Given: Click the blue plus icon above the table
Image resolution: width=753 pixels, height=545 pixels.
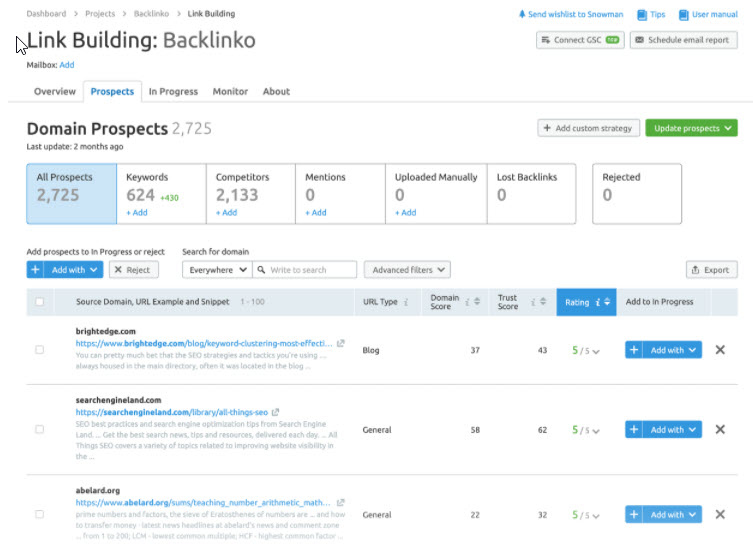Looking at the screenshot, I should [x=35, y=270].
